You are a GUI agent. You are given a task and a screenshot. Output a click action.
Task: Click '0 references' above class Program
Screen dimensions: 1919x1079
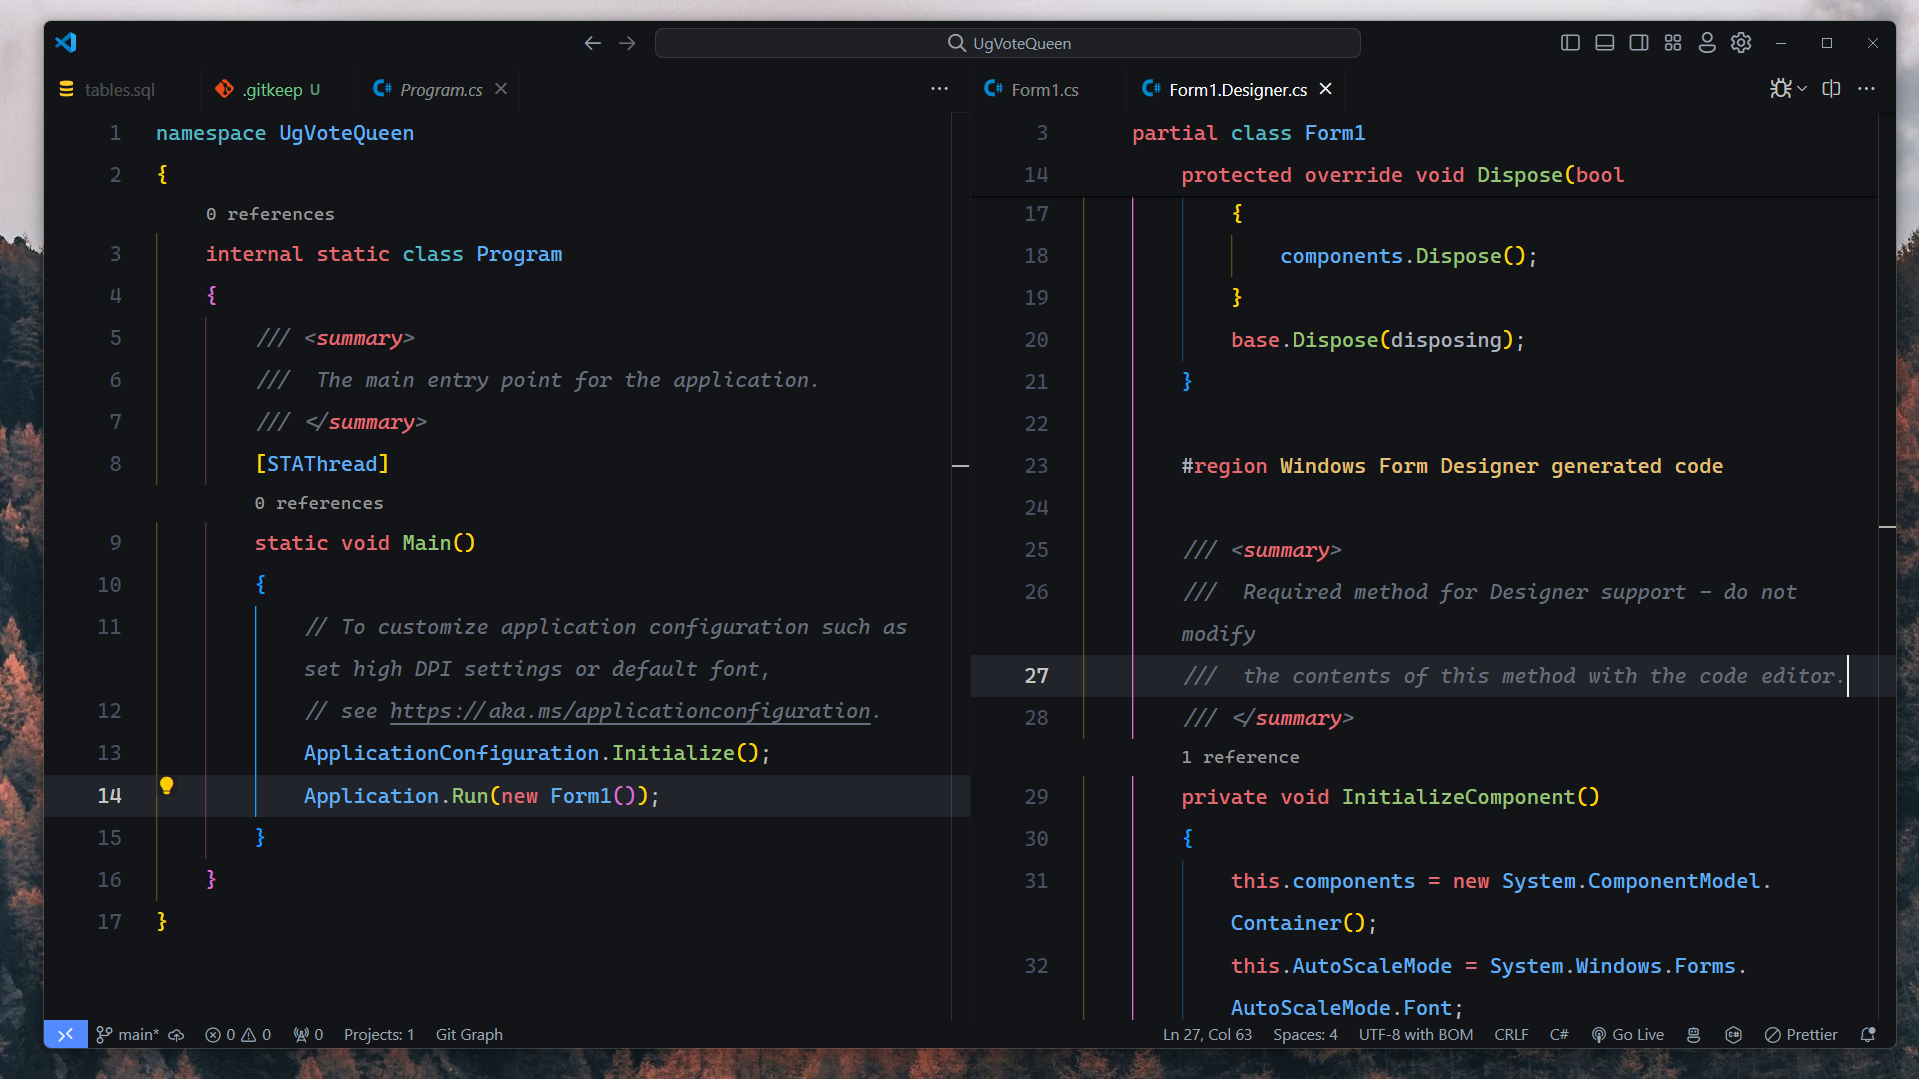(270, 214)
